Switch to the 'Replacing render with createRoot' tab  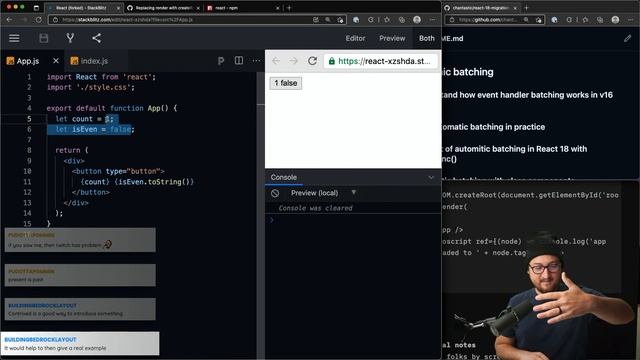pos(162,8)
